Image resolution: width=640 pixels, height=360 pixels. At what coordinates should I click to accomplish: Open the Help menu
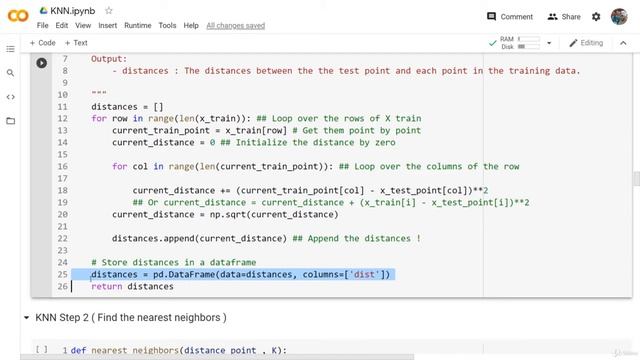click(x=191, y=25)
